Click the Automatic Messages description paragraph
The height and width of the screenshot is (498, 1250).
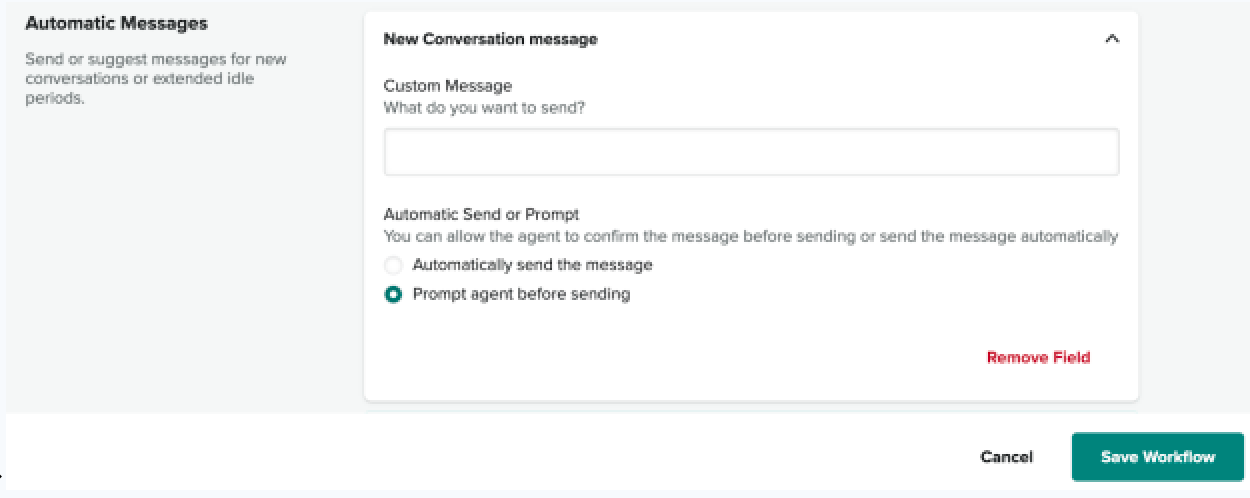[x=155, y=78]
